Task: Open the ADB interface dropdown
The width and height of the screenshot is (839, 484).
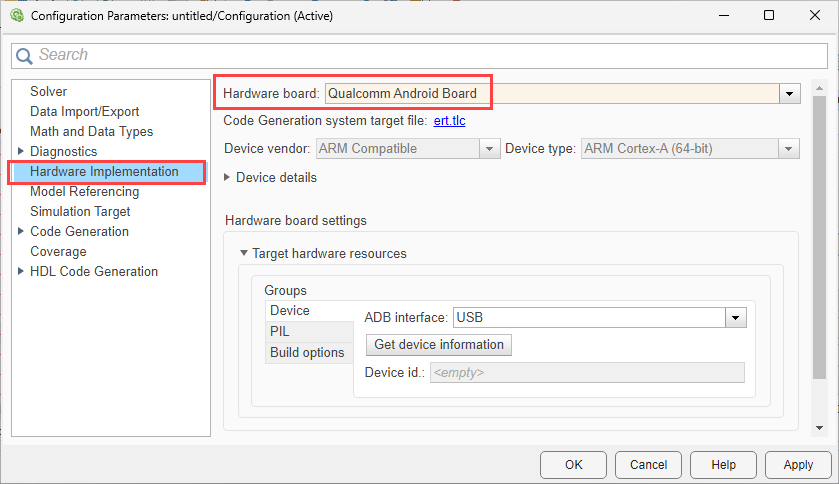Action: tap(736, 318)
